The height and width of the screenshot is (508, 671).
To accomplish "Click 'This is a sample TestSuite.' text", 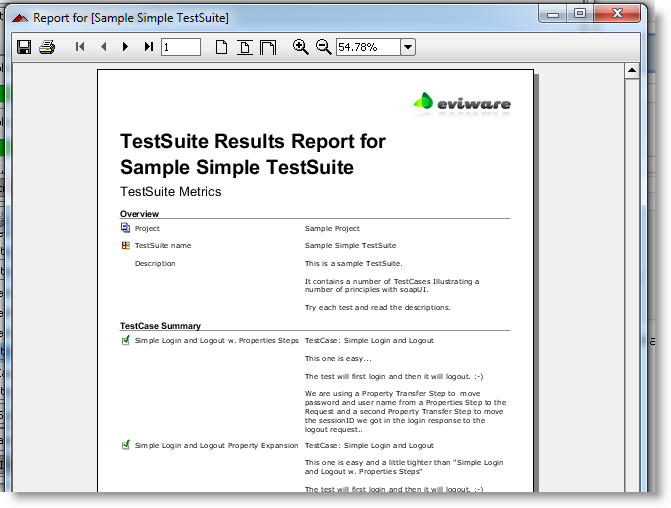I will 353,263.
